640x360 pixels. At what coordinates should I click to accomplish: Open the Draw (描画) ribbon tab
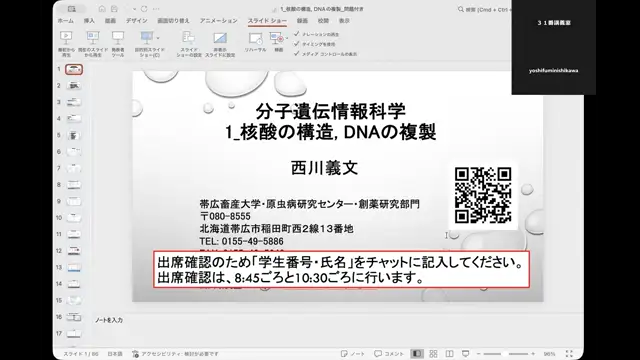point(110,21)
